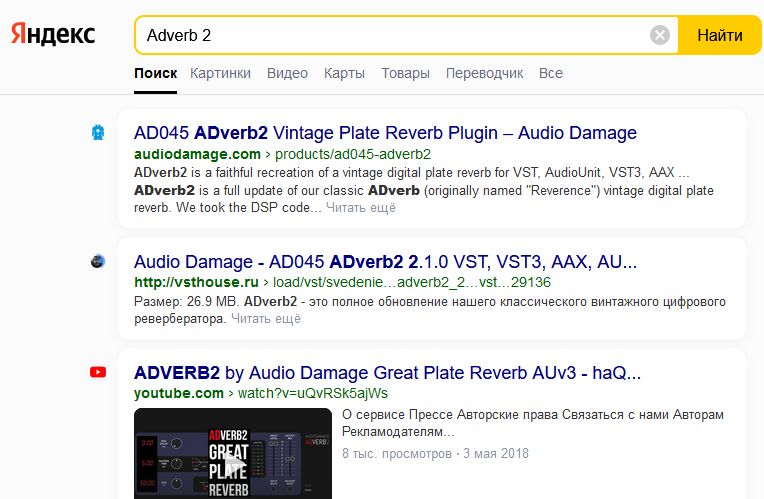Open the http://vsthouse.ru domain link
Viewport: 764px width, 499px height.
pos(196,283)
